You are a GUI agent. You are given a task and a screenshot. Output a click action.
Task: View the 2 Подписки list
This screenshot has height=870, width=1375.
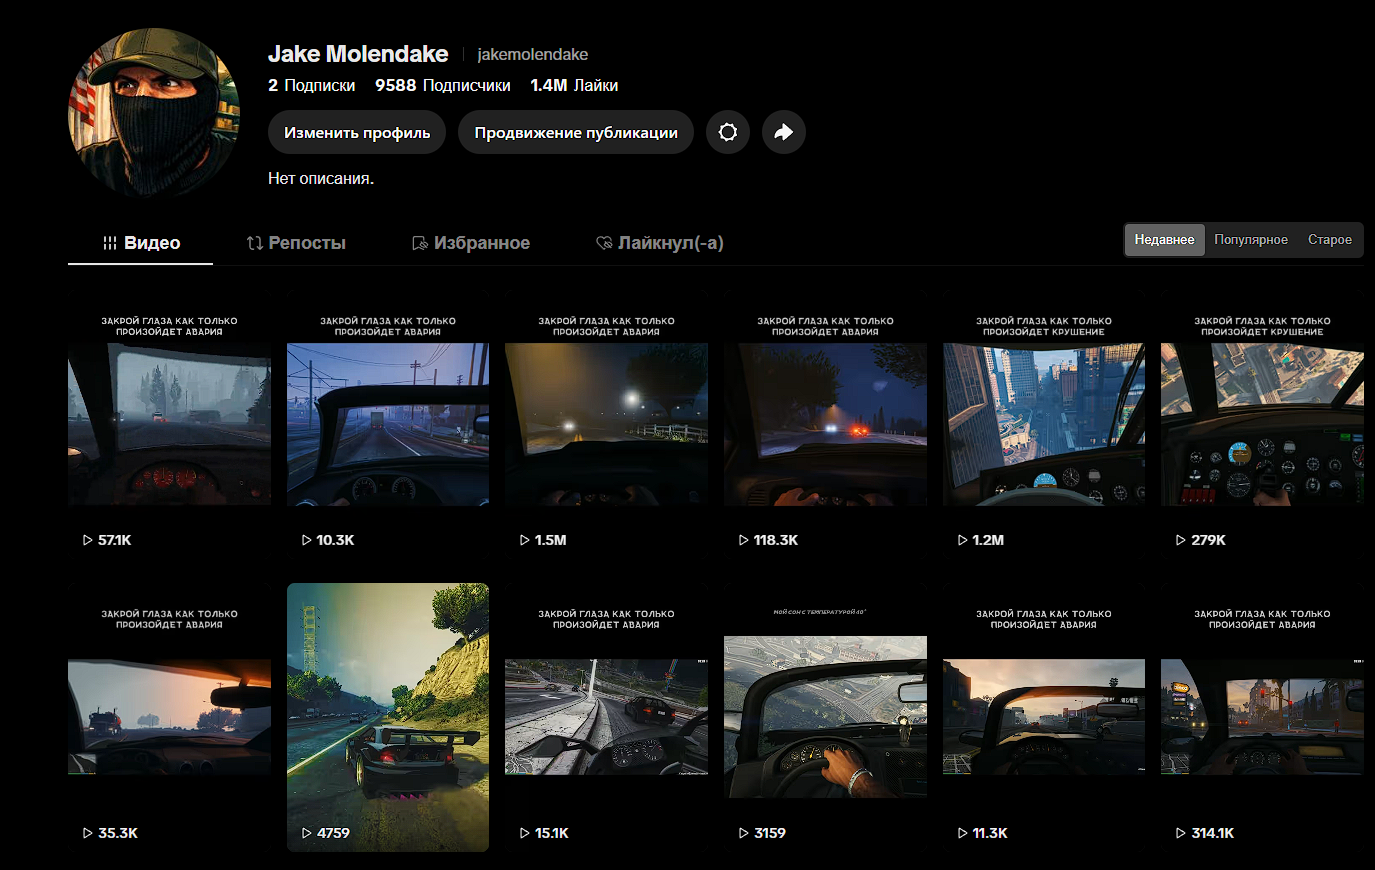(312, 86)
